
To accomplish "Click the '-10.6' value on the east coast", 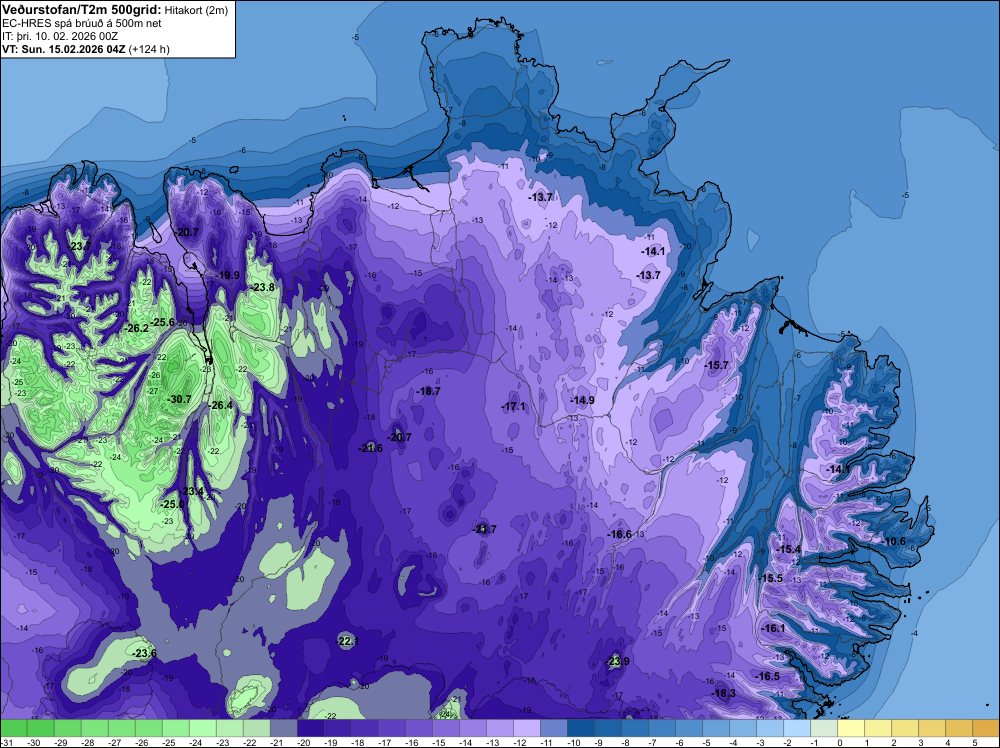I will pos(893,541).
